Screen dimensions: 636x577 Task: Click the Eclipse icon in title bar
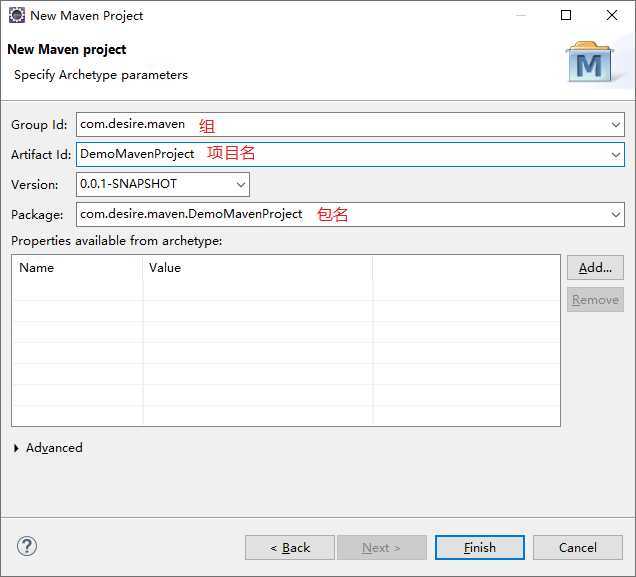17,15
